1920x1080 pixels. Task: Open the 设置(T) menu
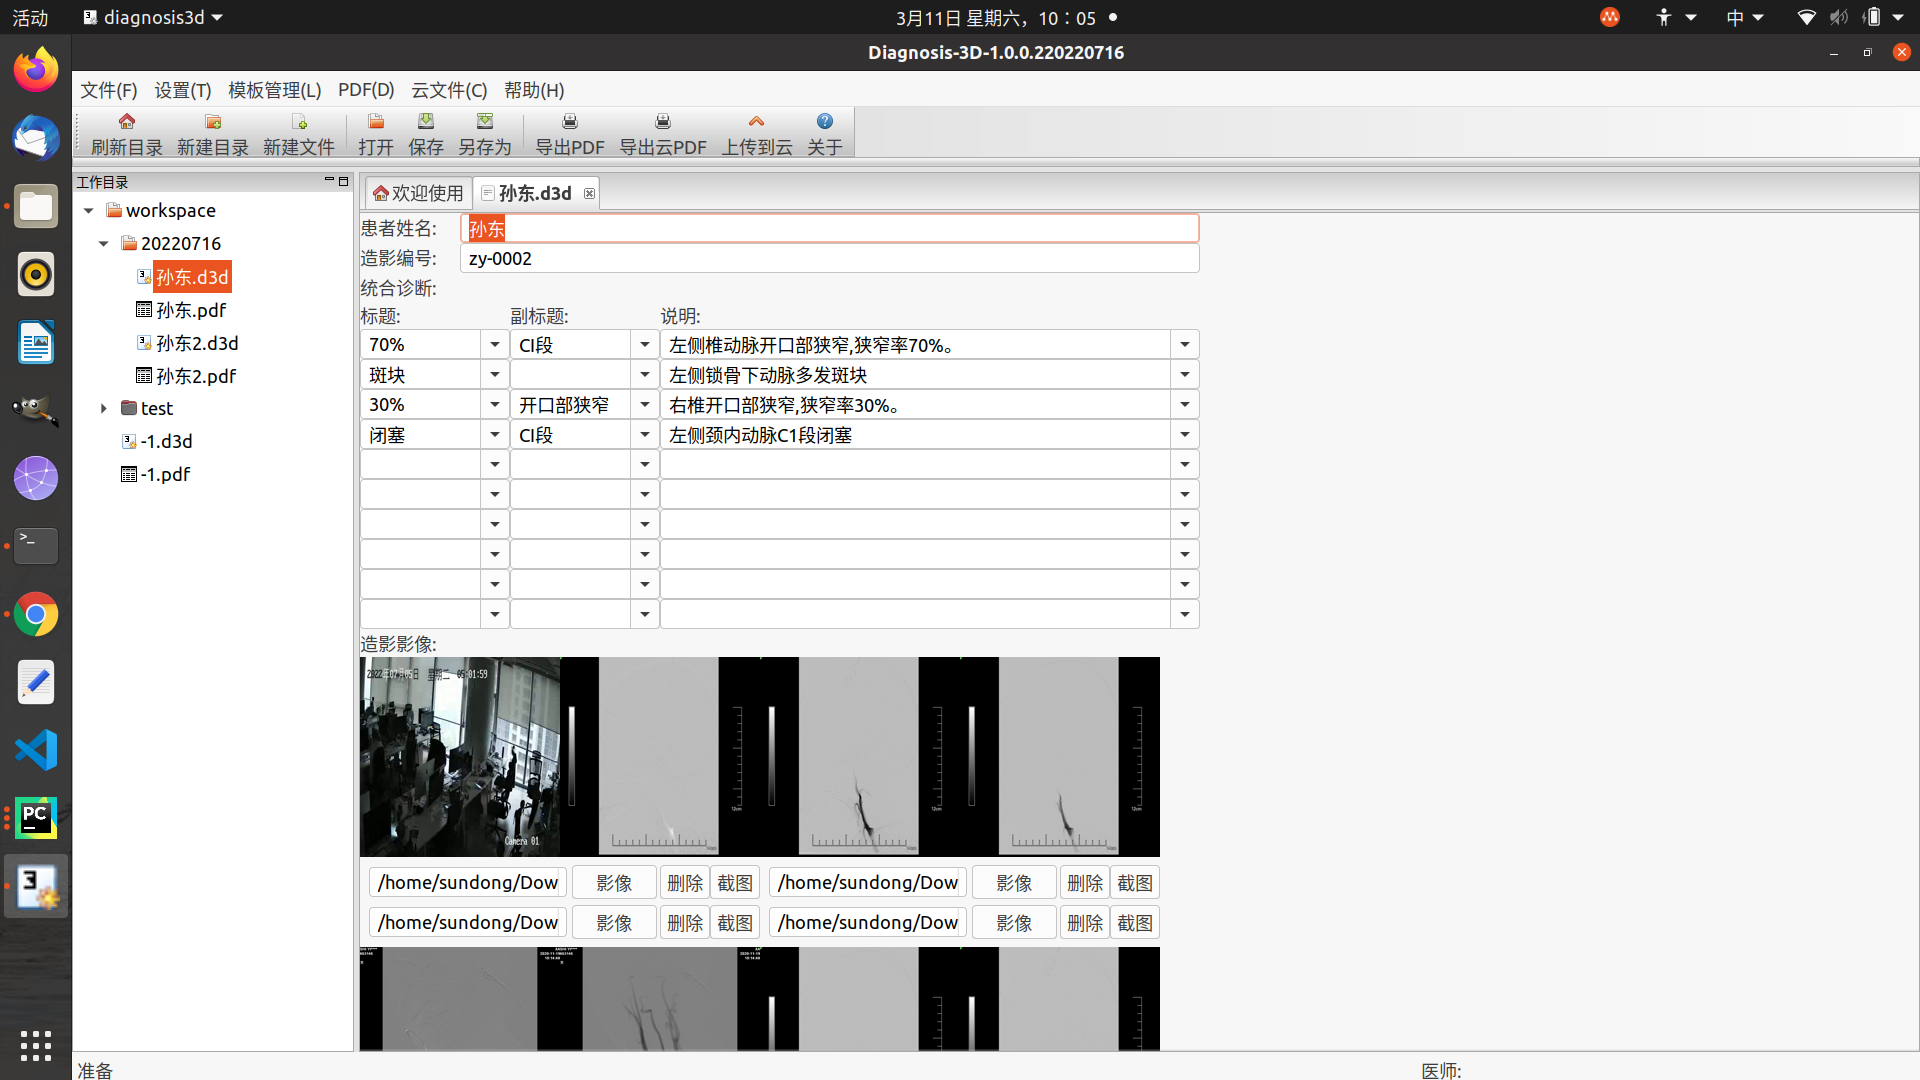(x=183, y=90)
